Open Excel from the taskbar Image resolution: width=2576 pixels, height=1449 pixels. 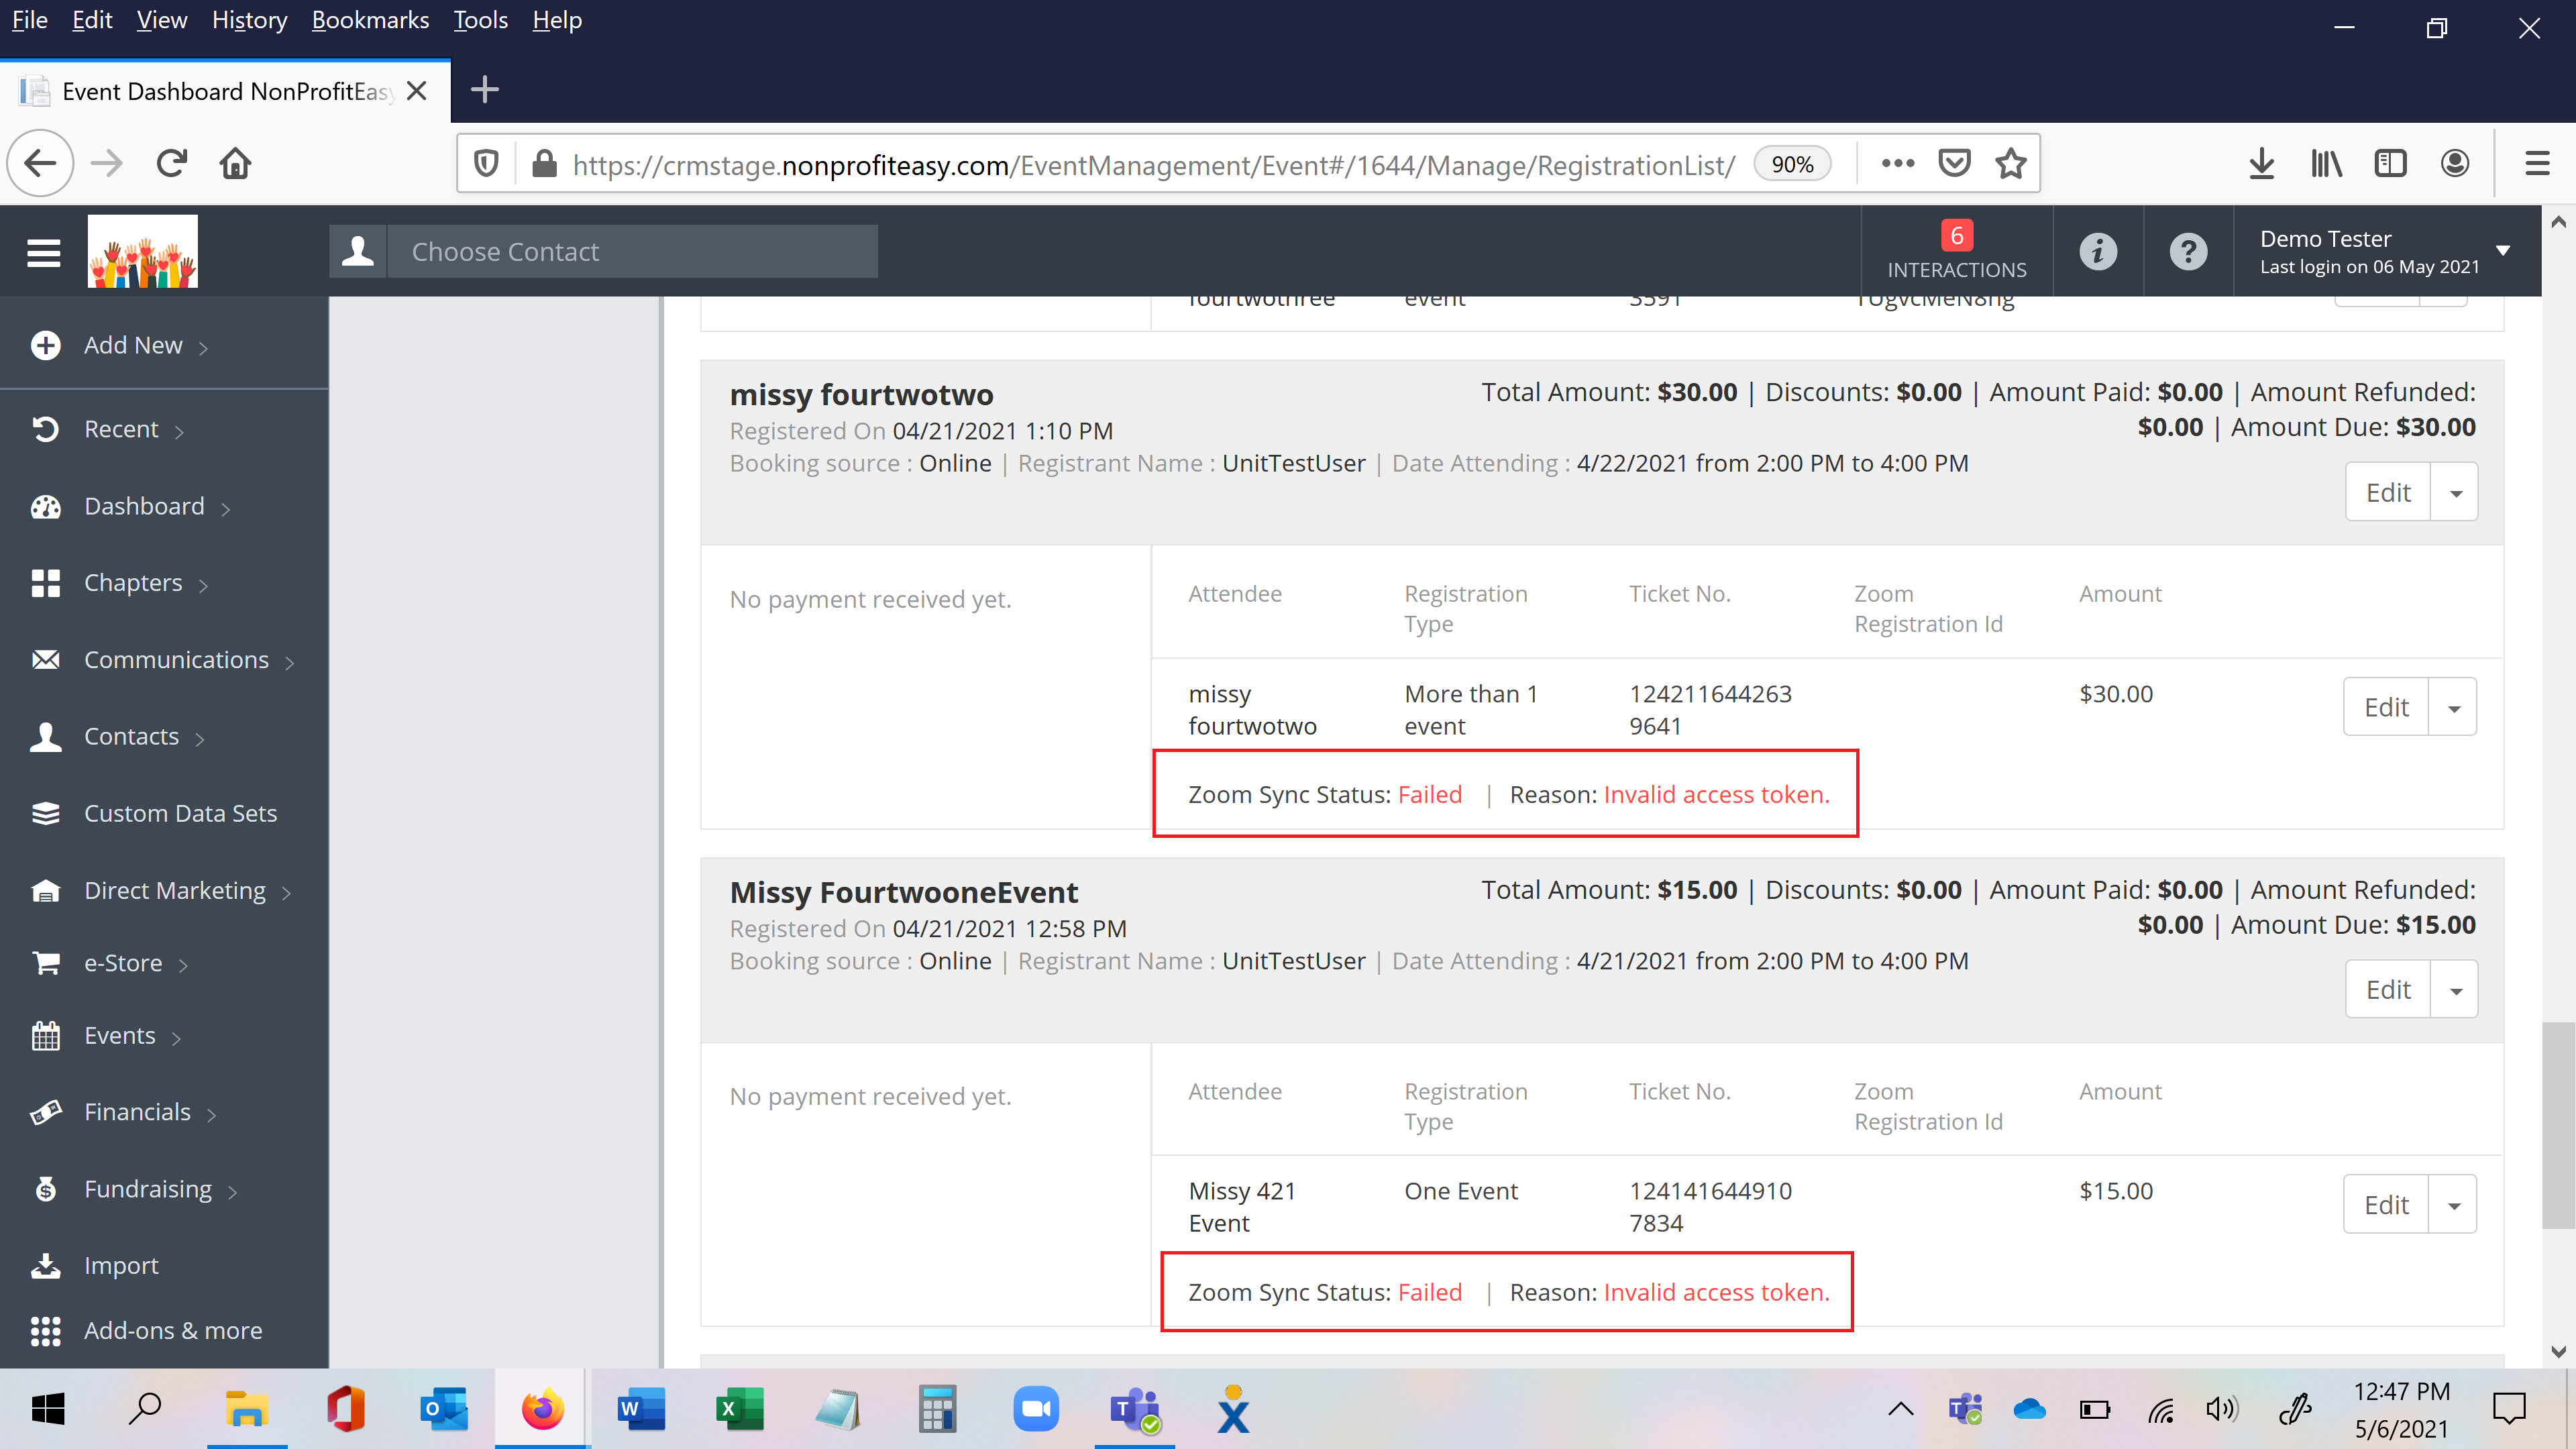740,1409
